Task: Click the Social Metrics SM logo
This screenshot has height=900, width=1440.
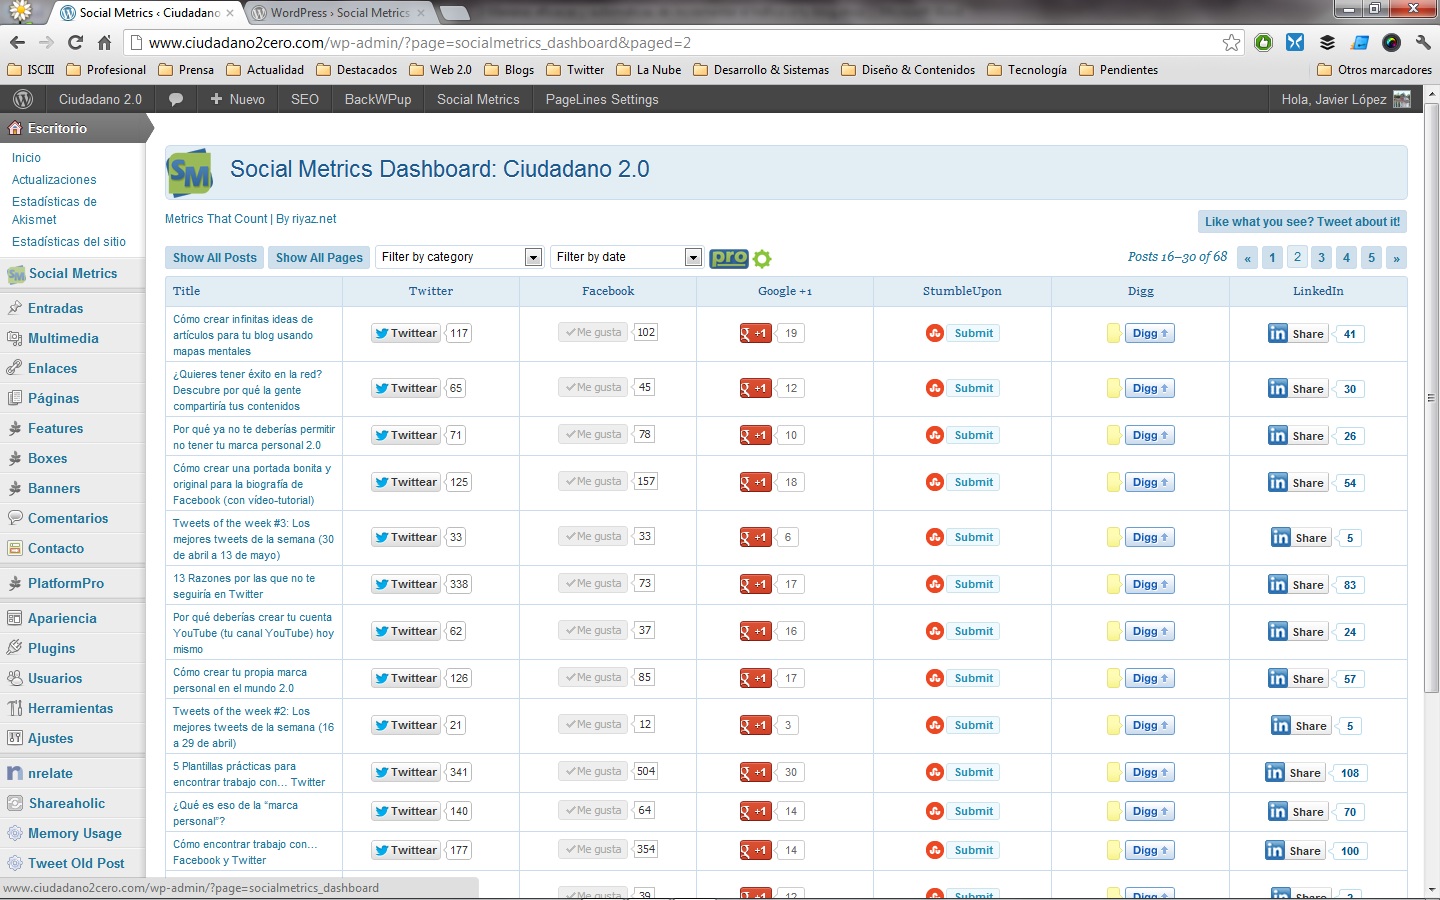Action: click(x=190, y=173)
